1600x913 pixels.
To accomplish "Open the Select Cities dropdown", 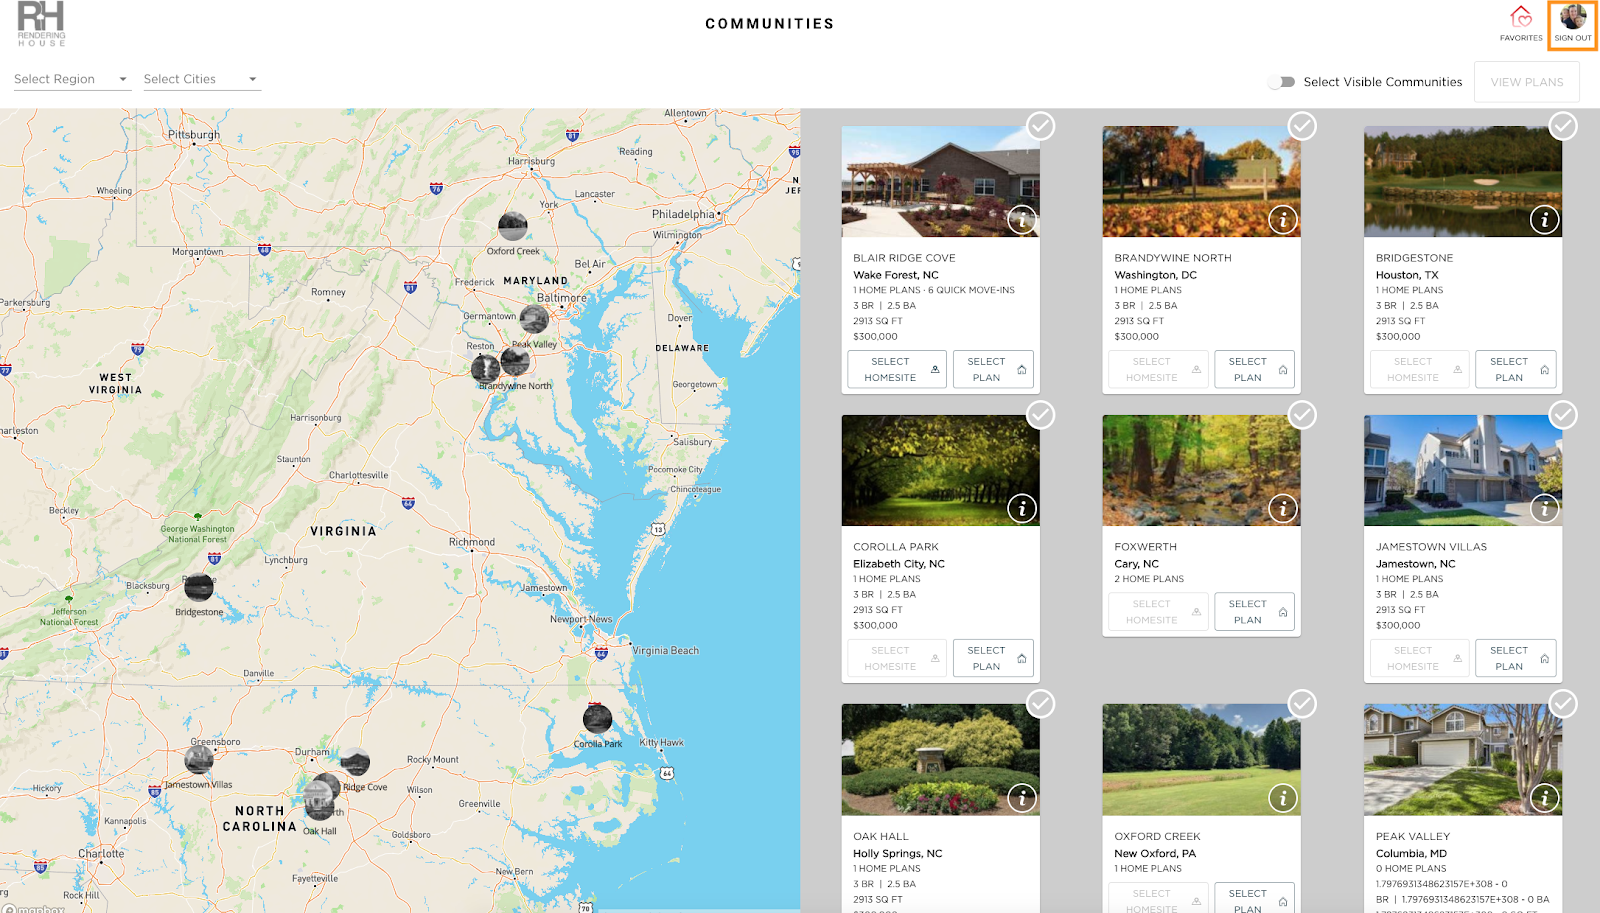I will tap(201, 79).
